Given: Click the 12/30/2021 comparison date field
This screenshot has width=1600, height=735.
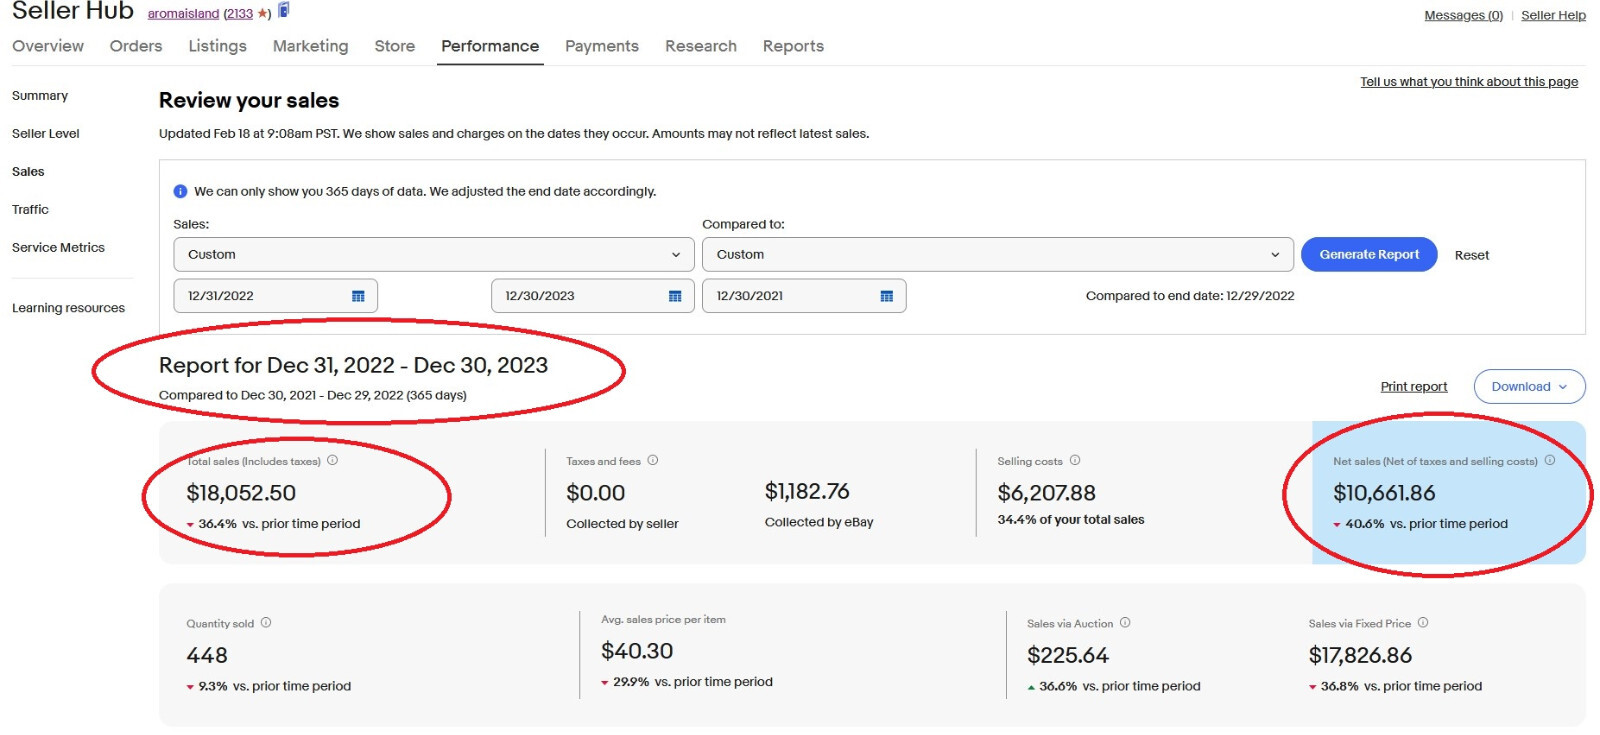Looking at the screenshot, I should 804,296.
